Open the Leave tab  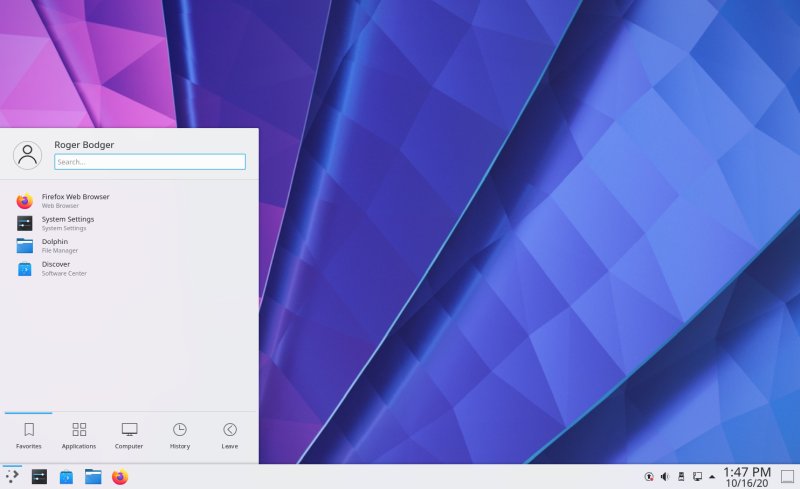[230, 436]
